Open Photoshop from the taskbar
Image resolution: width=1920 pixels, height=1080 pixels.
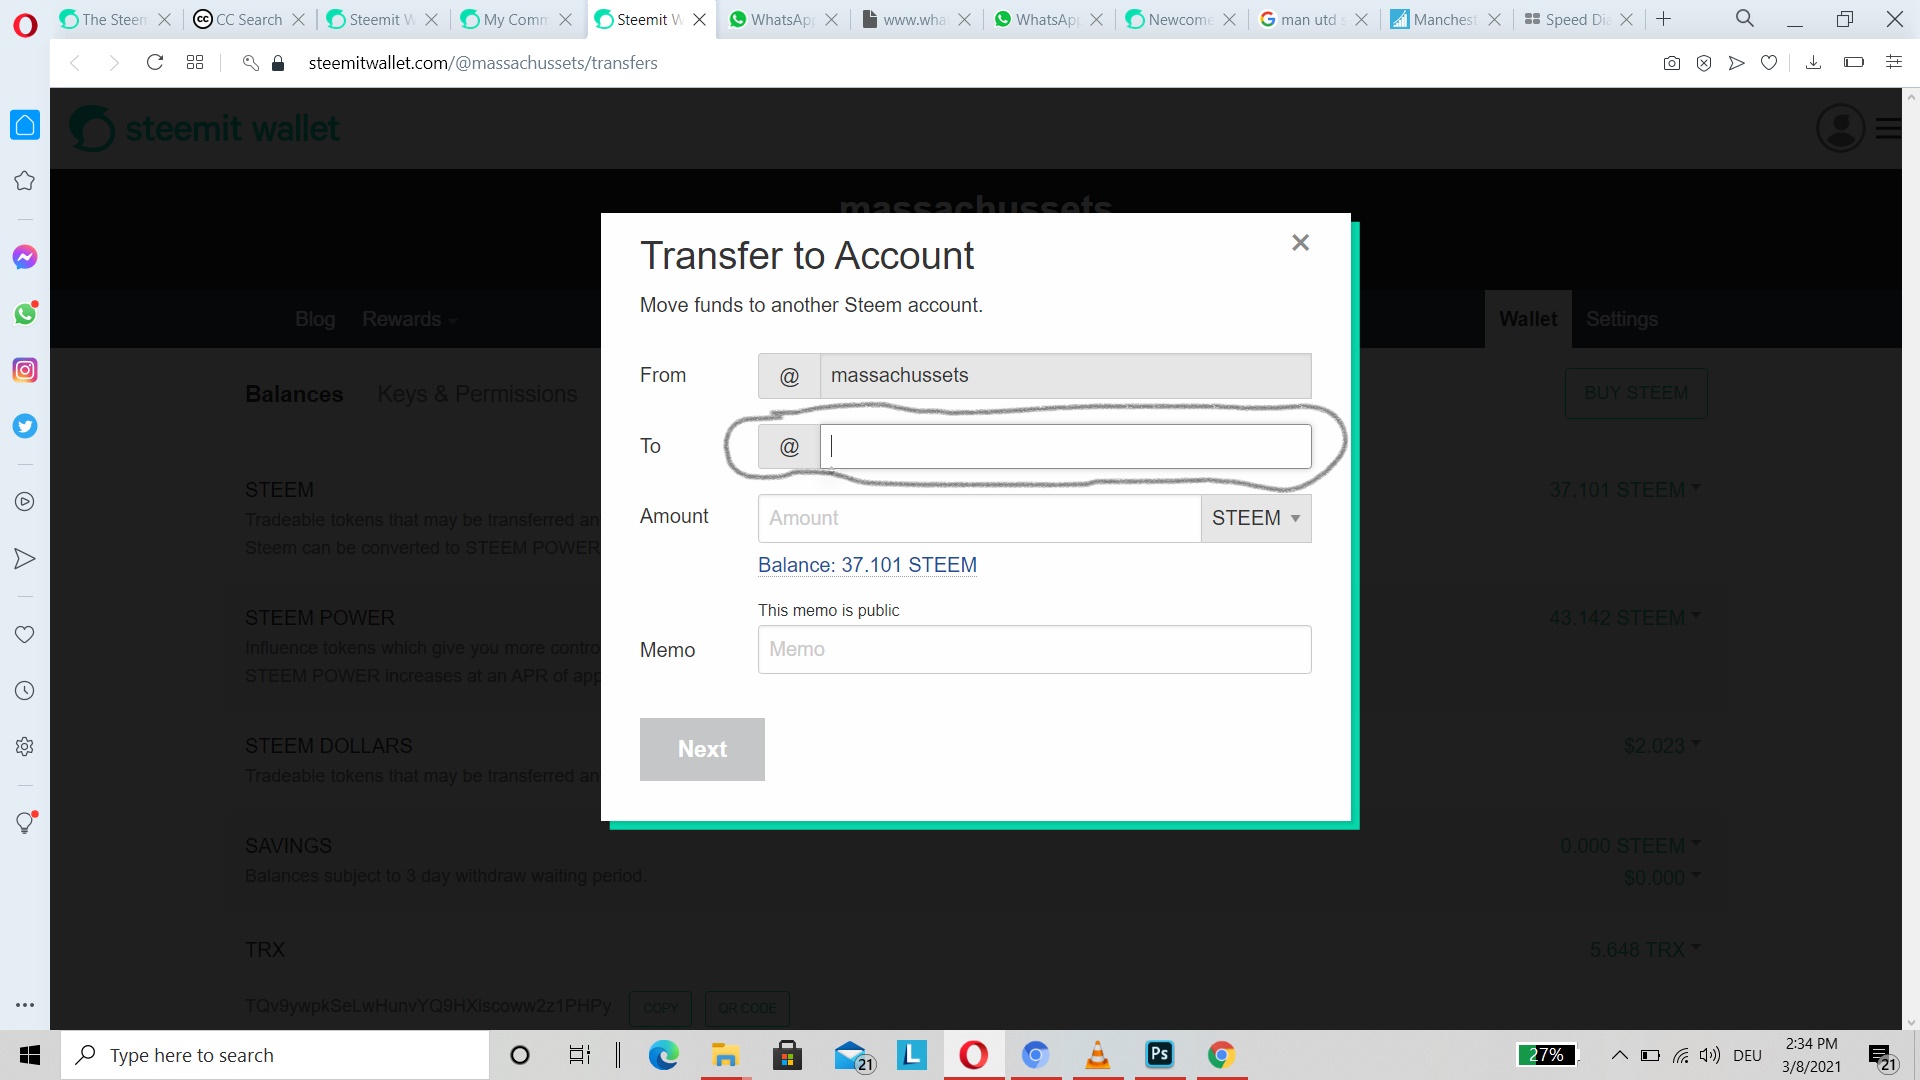click(x=1160, y=1055)
